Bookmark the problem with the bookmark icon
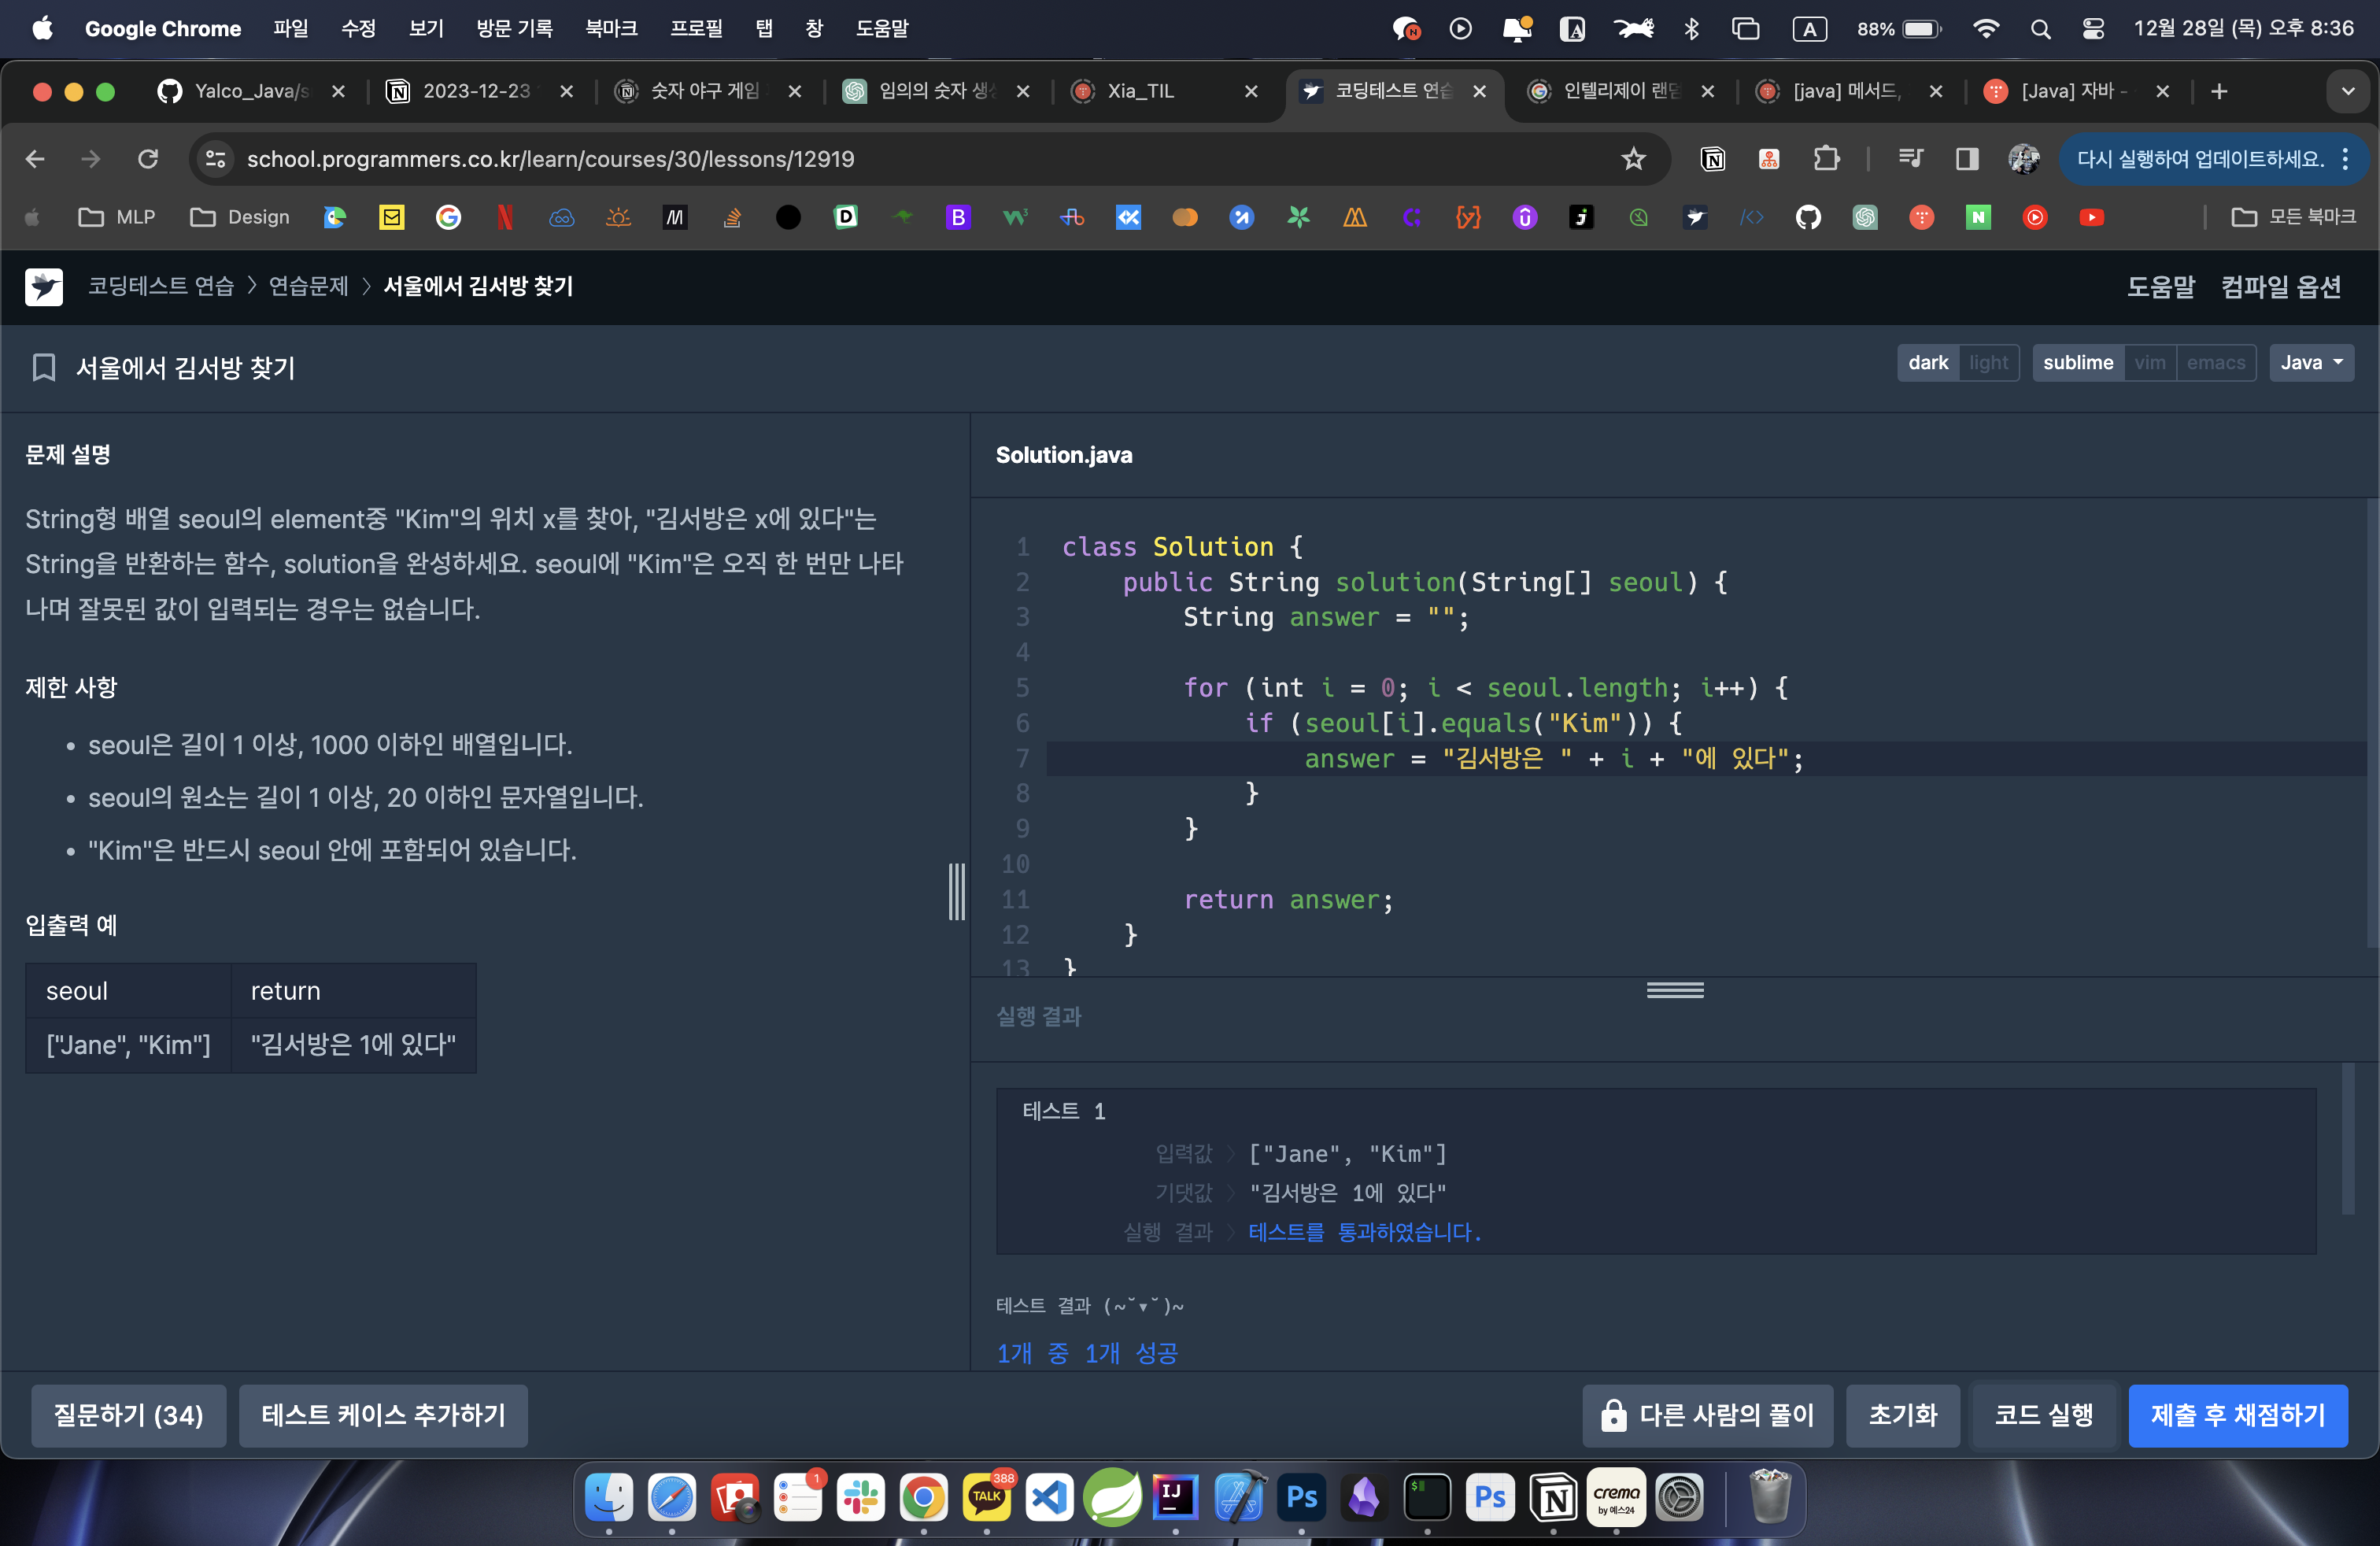 [x=44, y=368]
